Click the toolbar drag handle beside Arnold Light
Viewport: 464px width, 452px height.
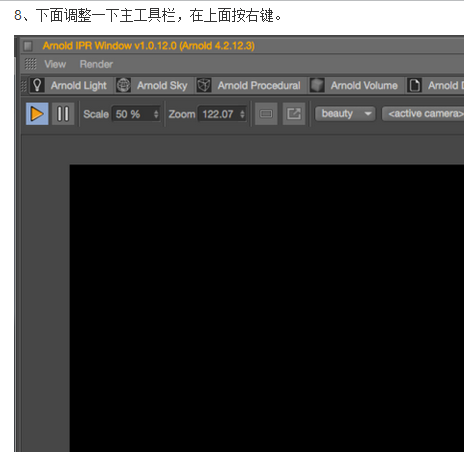tap(24, 85)
